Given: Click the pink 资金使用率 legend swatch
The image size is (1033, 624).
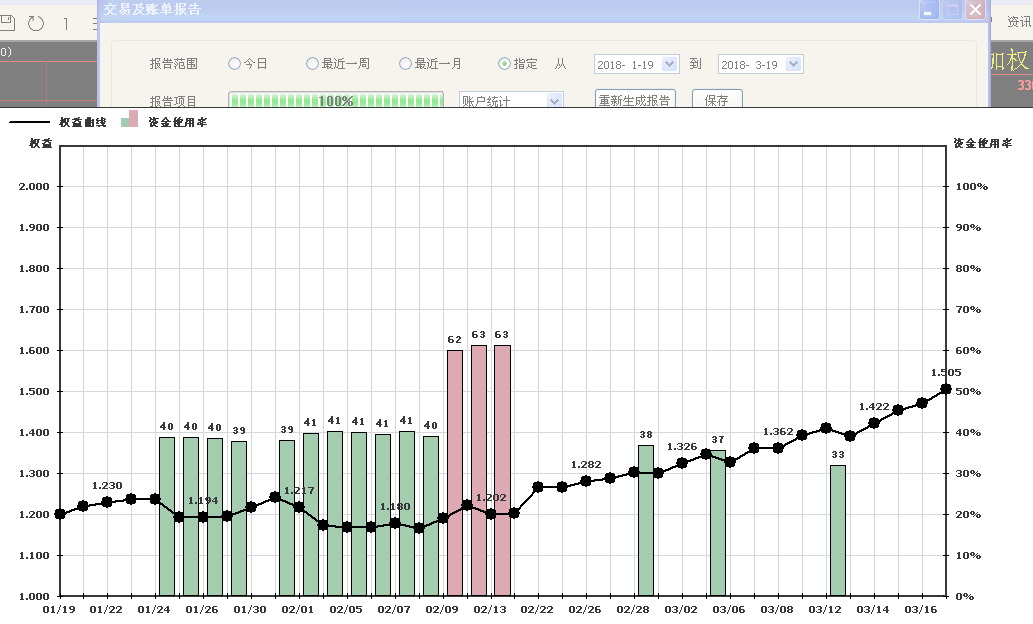Looking at the screenshot, I should 134,119.
